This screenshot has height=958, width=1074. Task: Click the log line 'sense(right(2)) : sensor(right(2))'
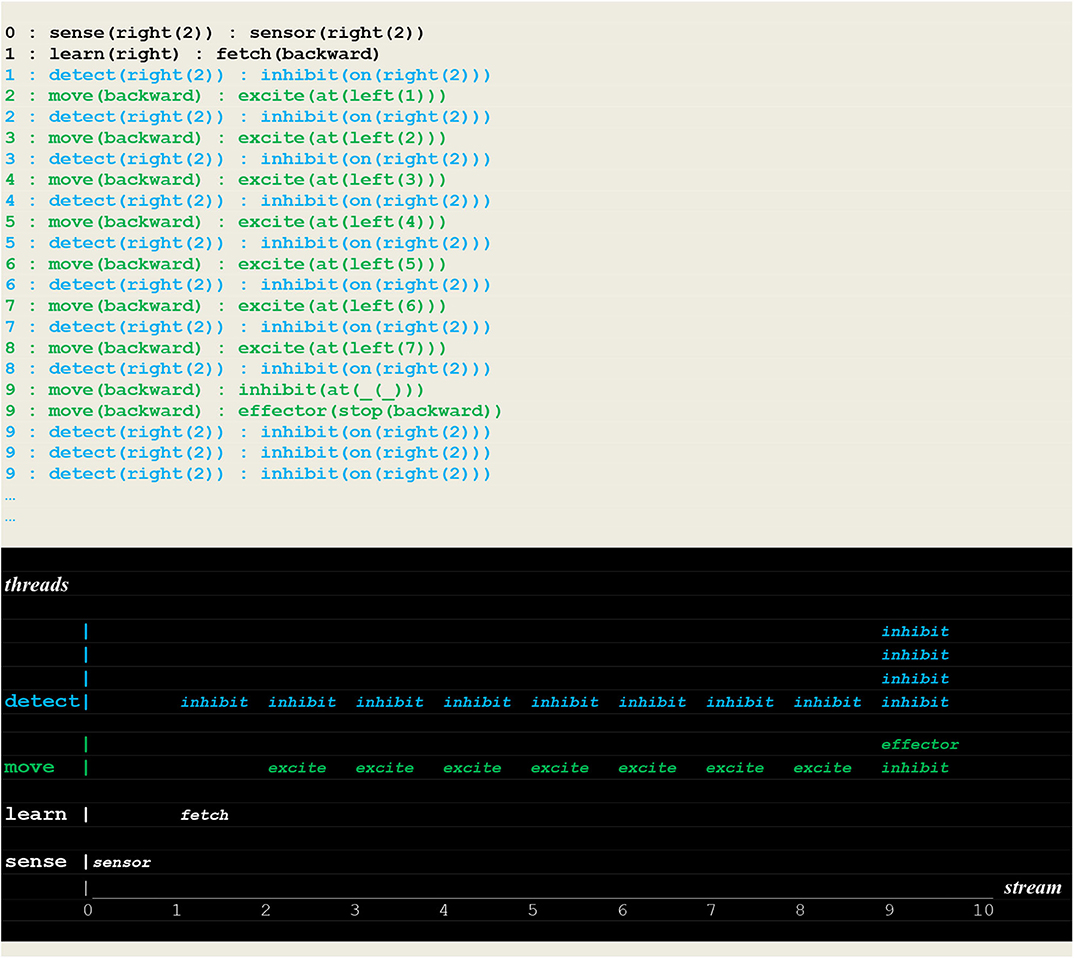(x=214, y=33)
